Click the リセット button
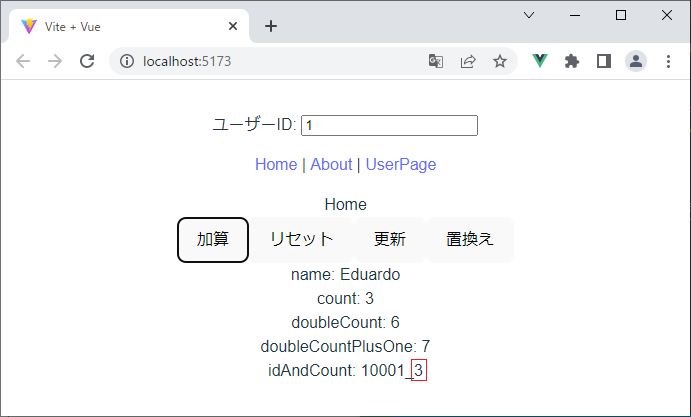This screenshot has height=417, width=691. 301,240
